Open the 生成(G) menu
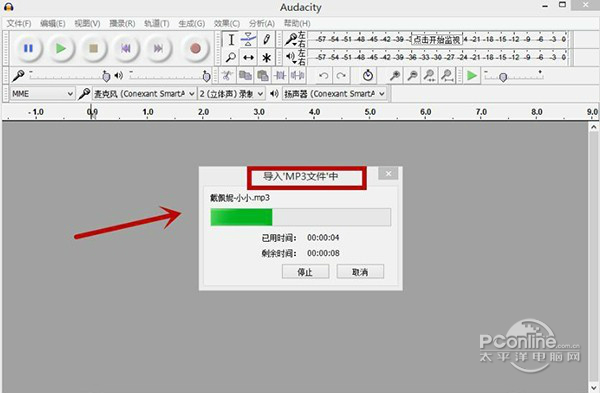The width and height of the screenshot is (600, 393). 192,24
